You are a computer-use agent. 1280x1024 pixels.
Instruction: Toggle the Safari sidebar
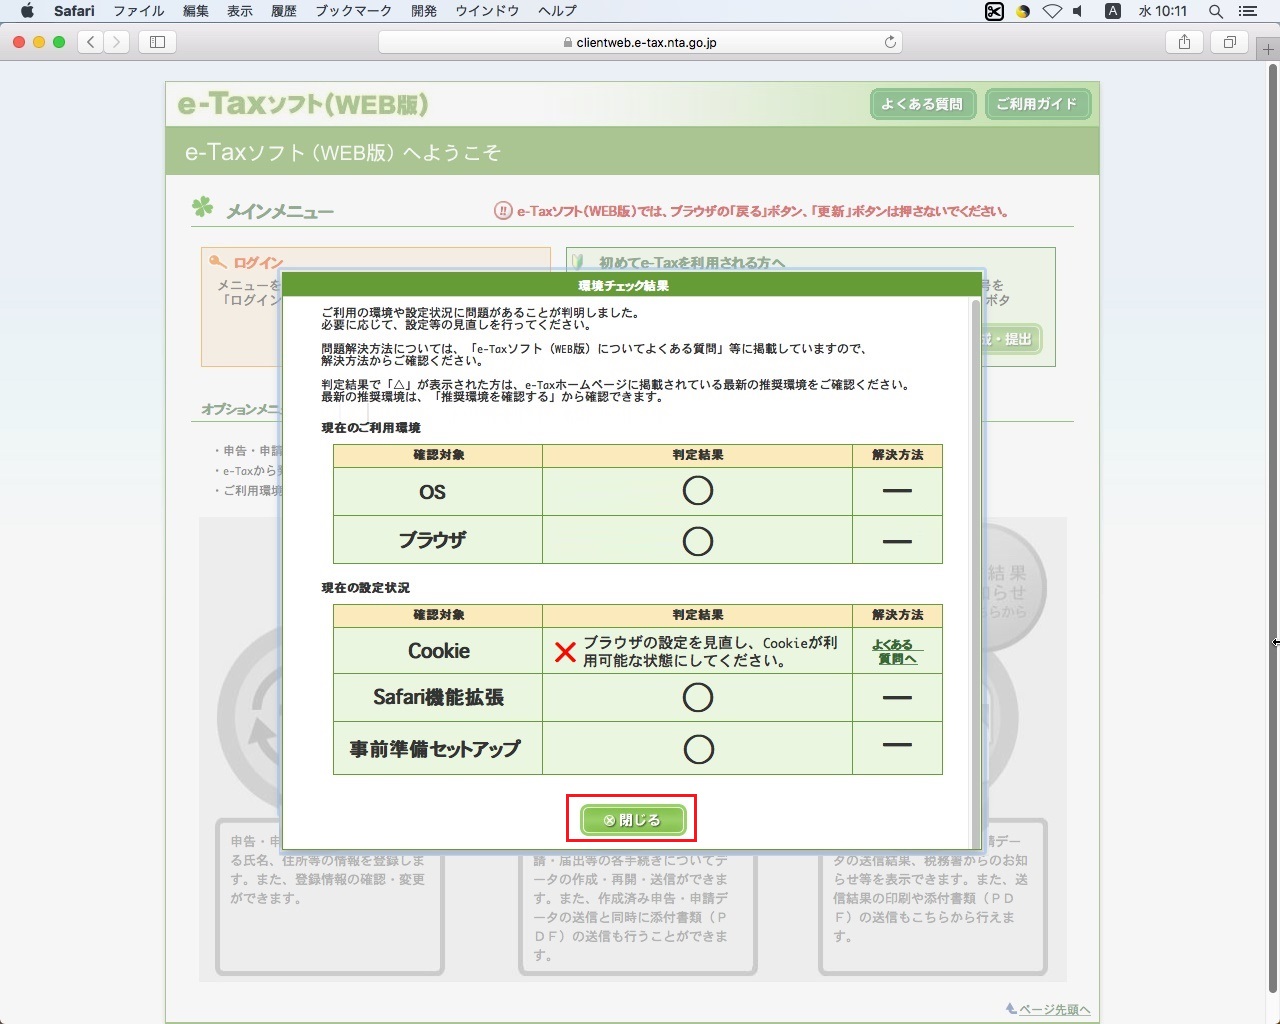157,42
